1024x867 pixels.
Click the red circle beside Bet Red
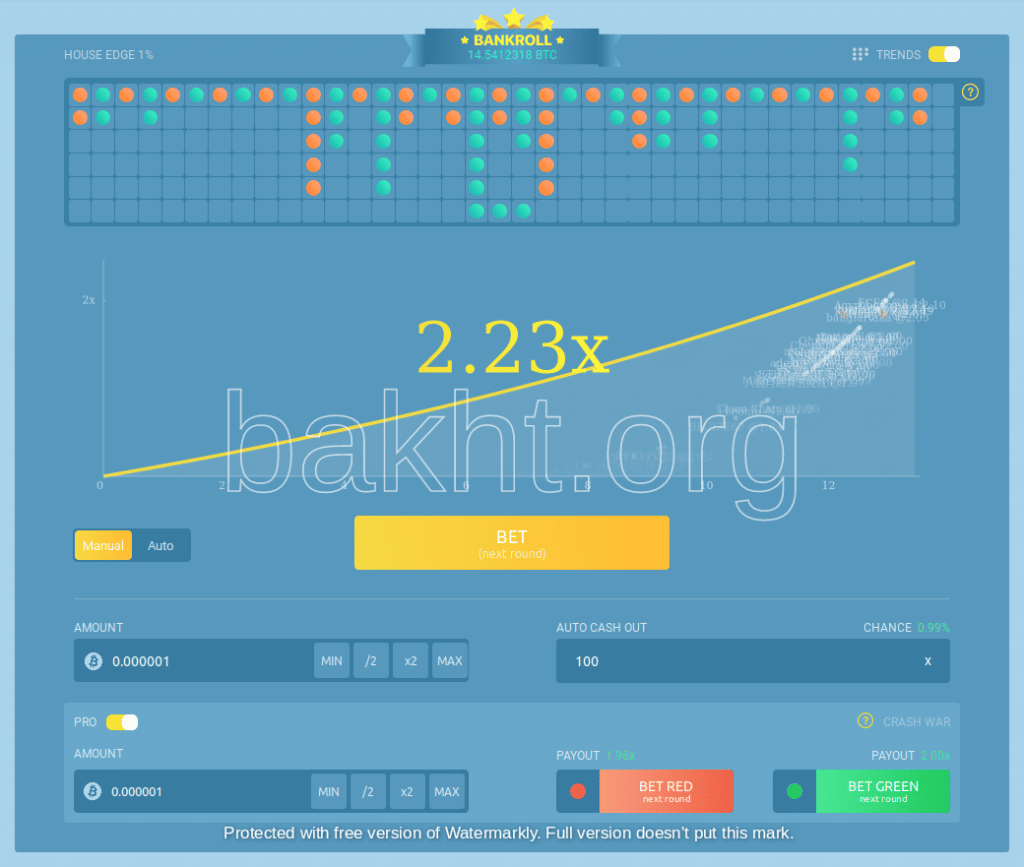point(577,791)
